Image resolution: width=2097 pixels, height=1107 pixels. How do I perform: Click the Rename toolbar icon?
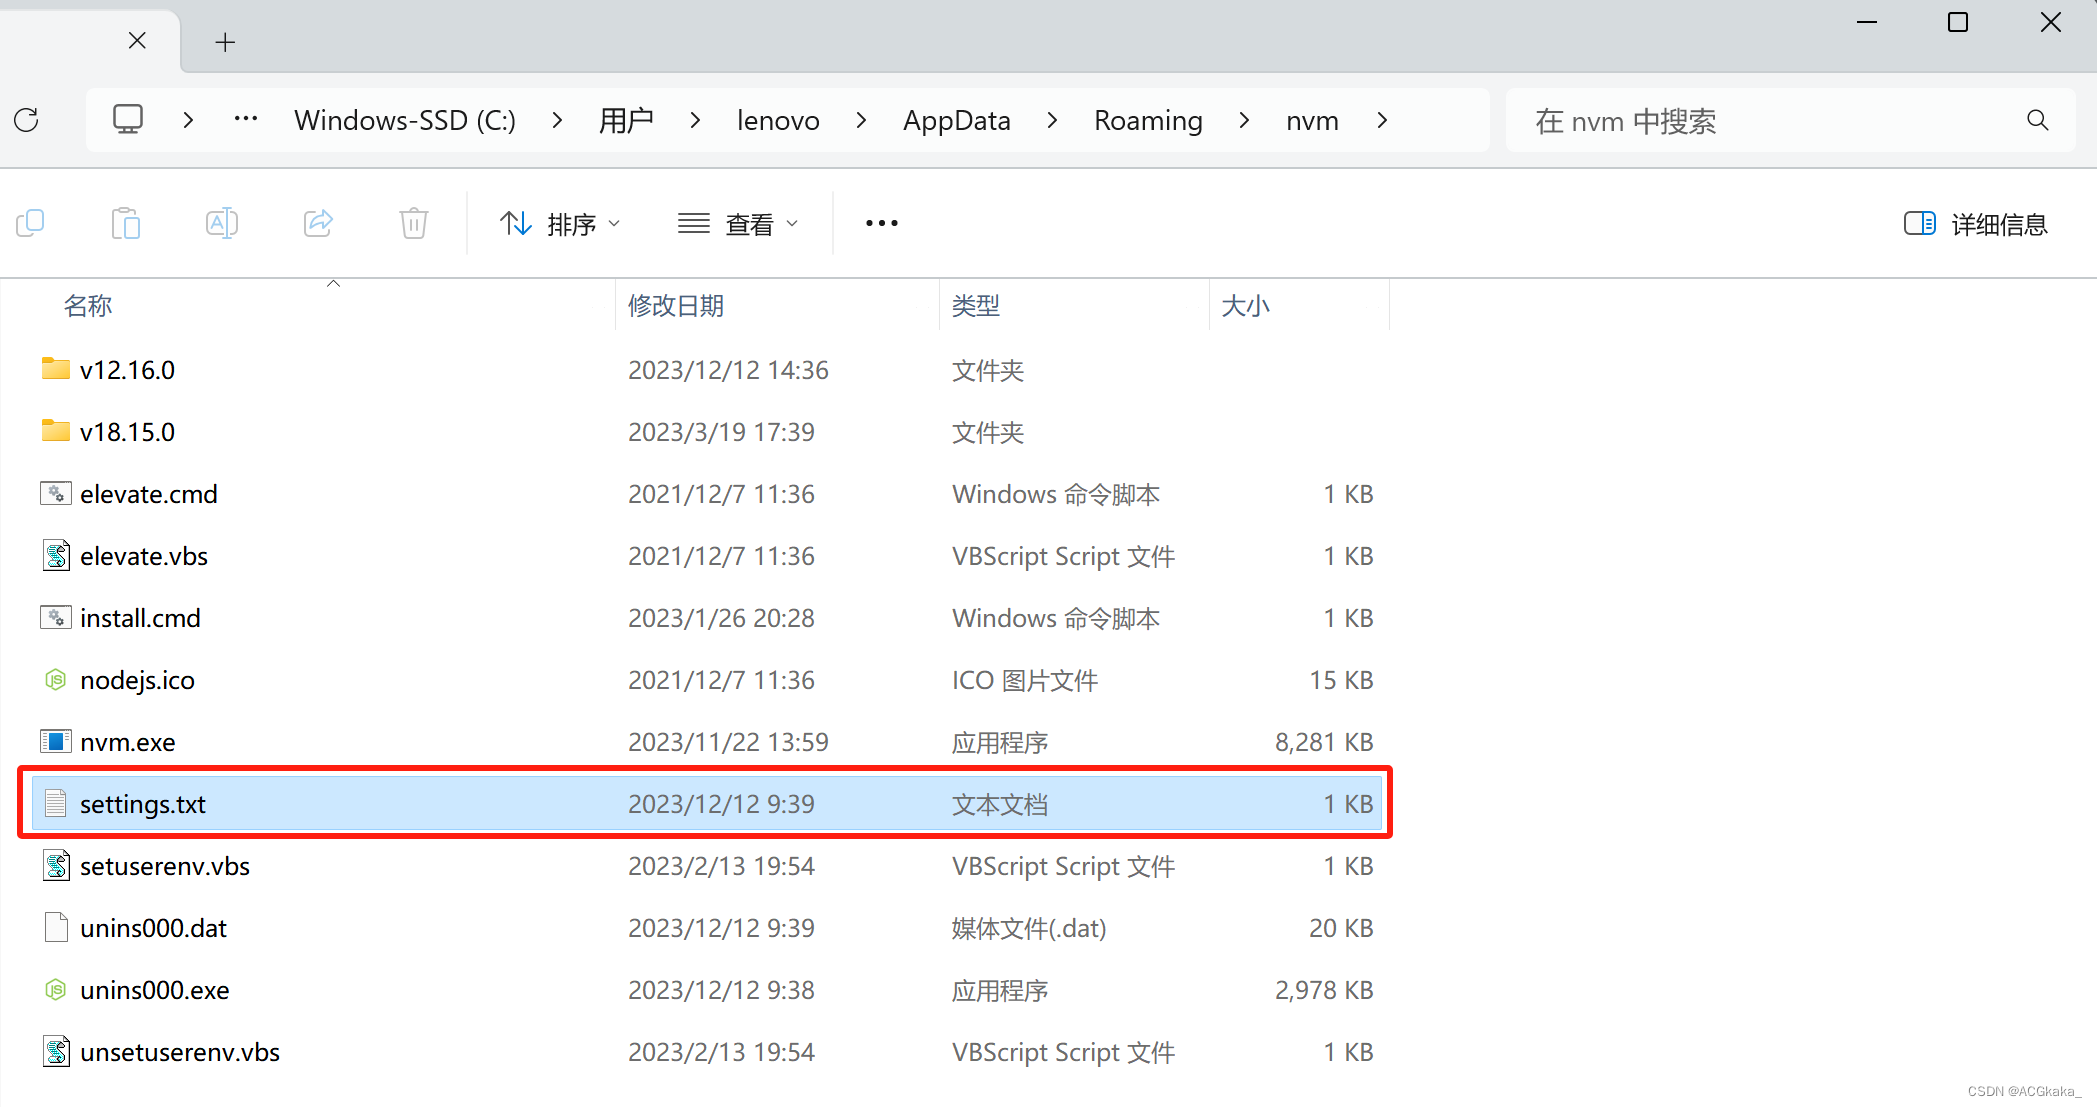click(222, 223)
